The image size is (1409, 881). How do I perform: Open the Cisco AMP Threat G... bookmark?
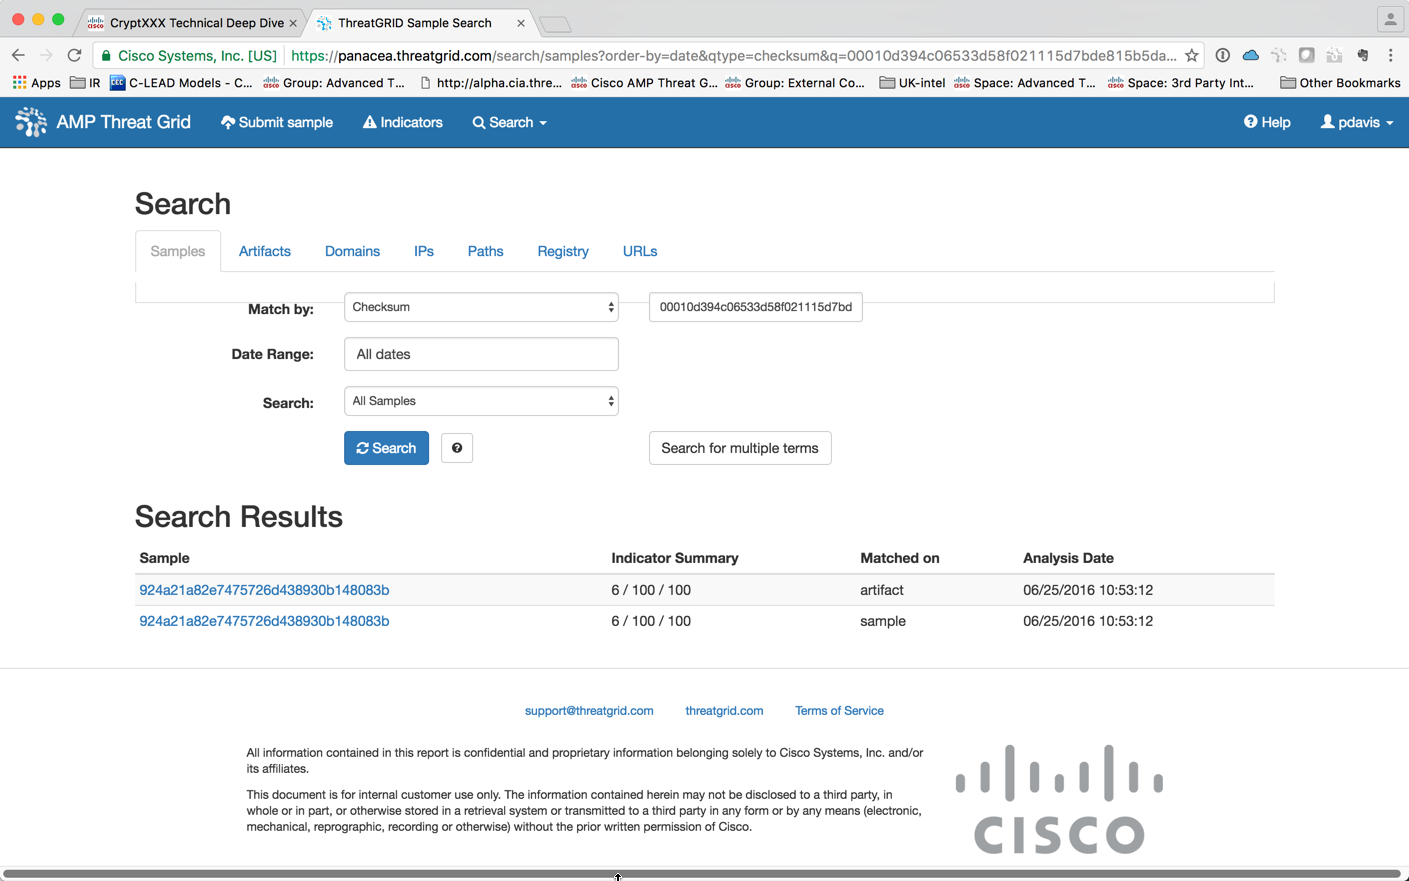[x=644, y=83]
